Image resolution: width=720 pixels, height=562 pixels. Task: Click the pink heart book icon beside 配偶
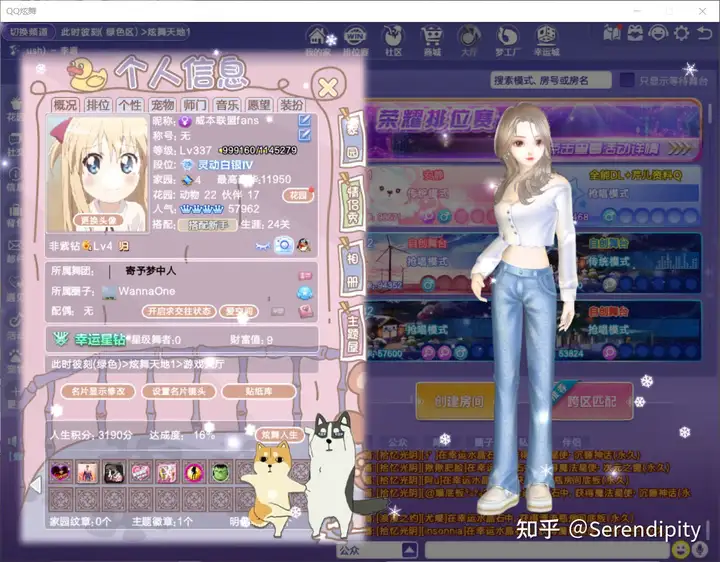point(306,312)
